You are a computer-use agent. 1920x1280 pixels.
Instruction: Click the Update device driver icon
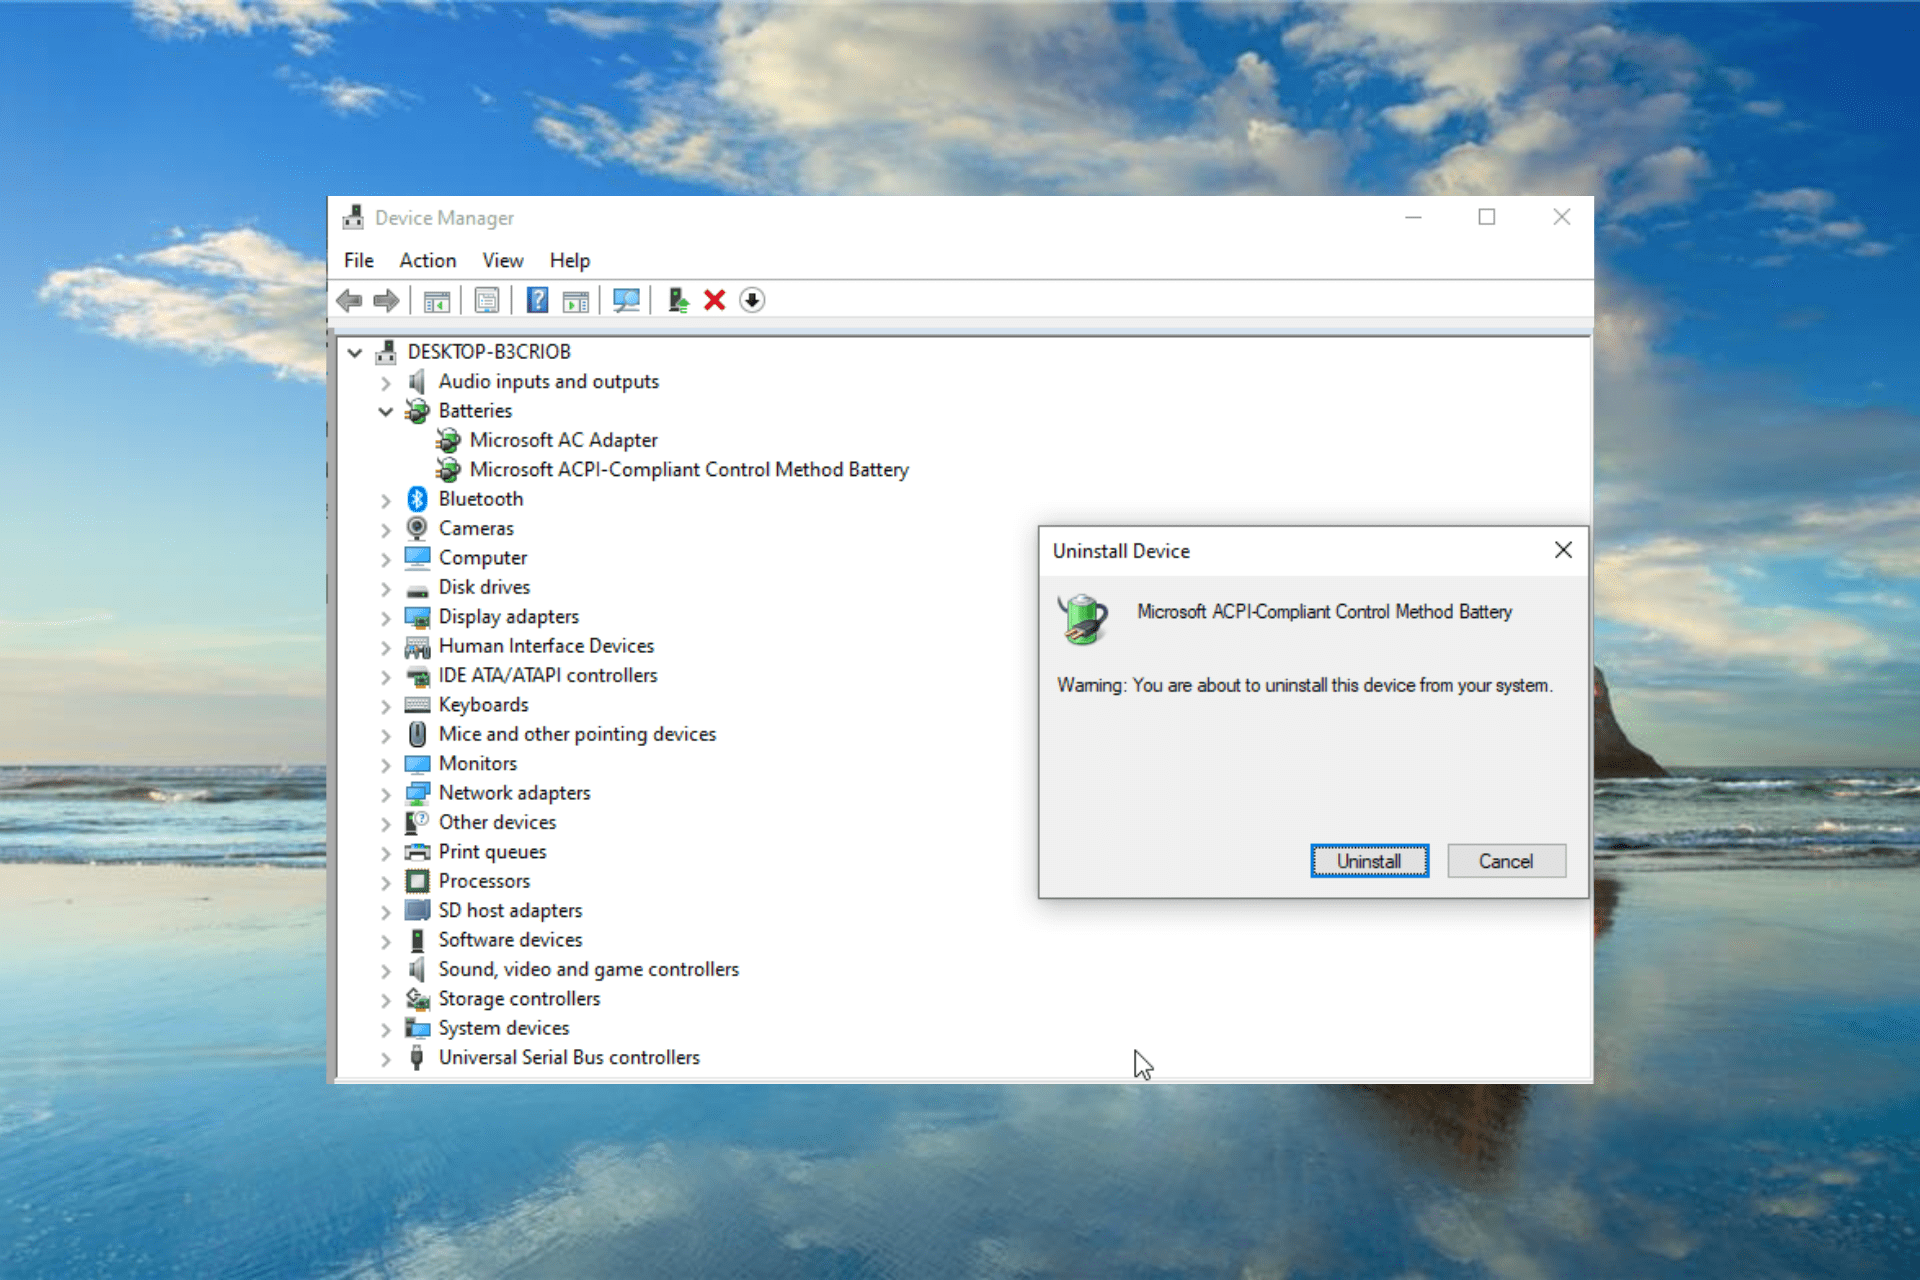(x=678, y=300)
